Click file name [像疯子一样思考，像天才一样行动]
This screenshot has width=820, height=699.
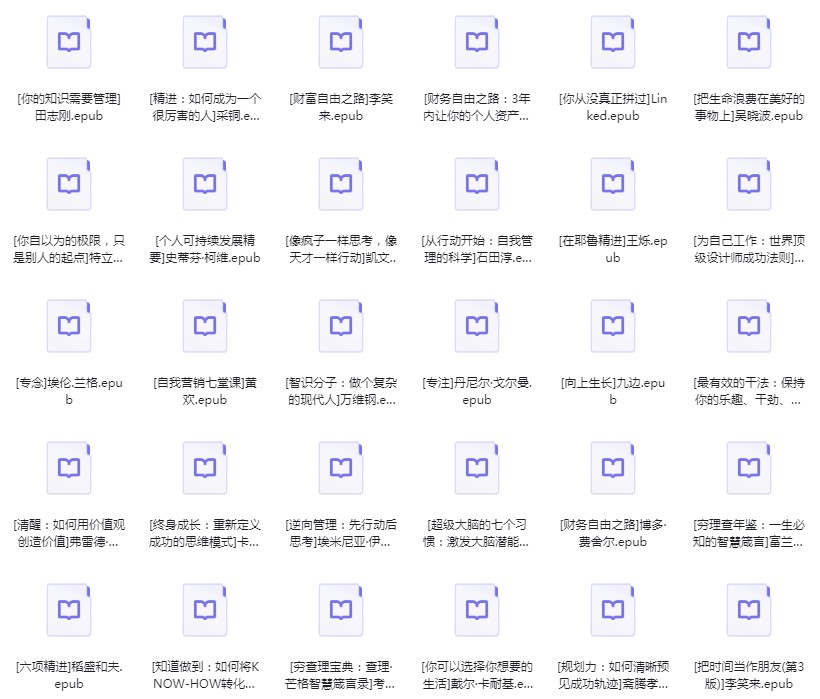(341, 249)
